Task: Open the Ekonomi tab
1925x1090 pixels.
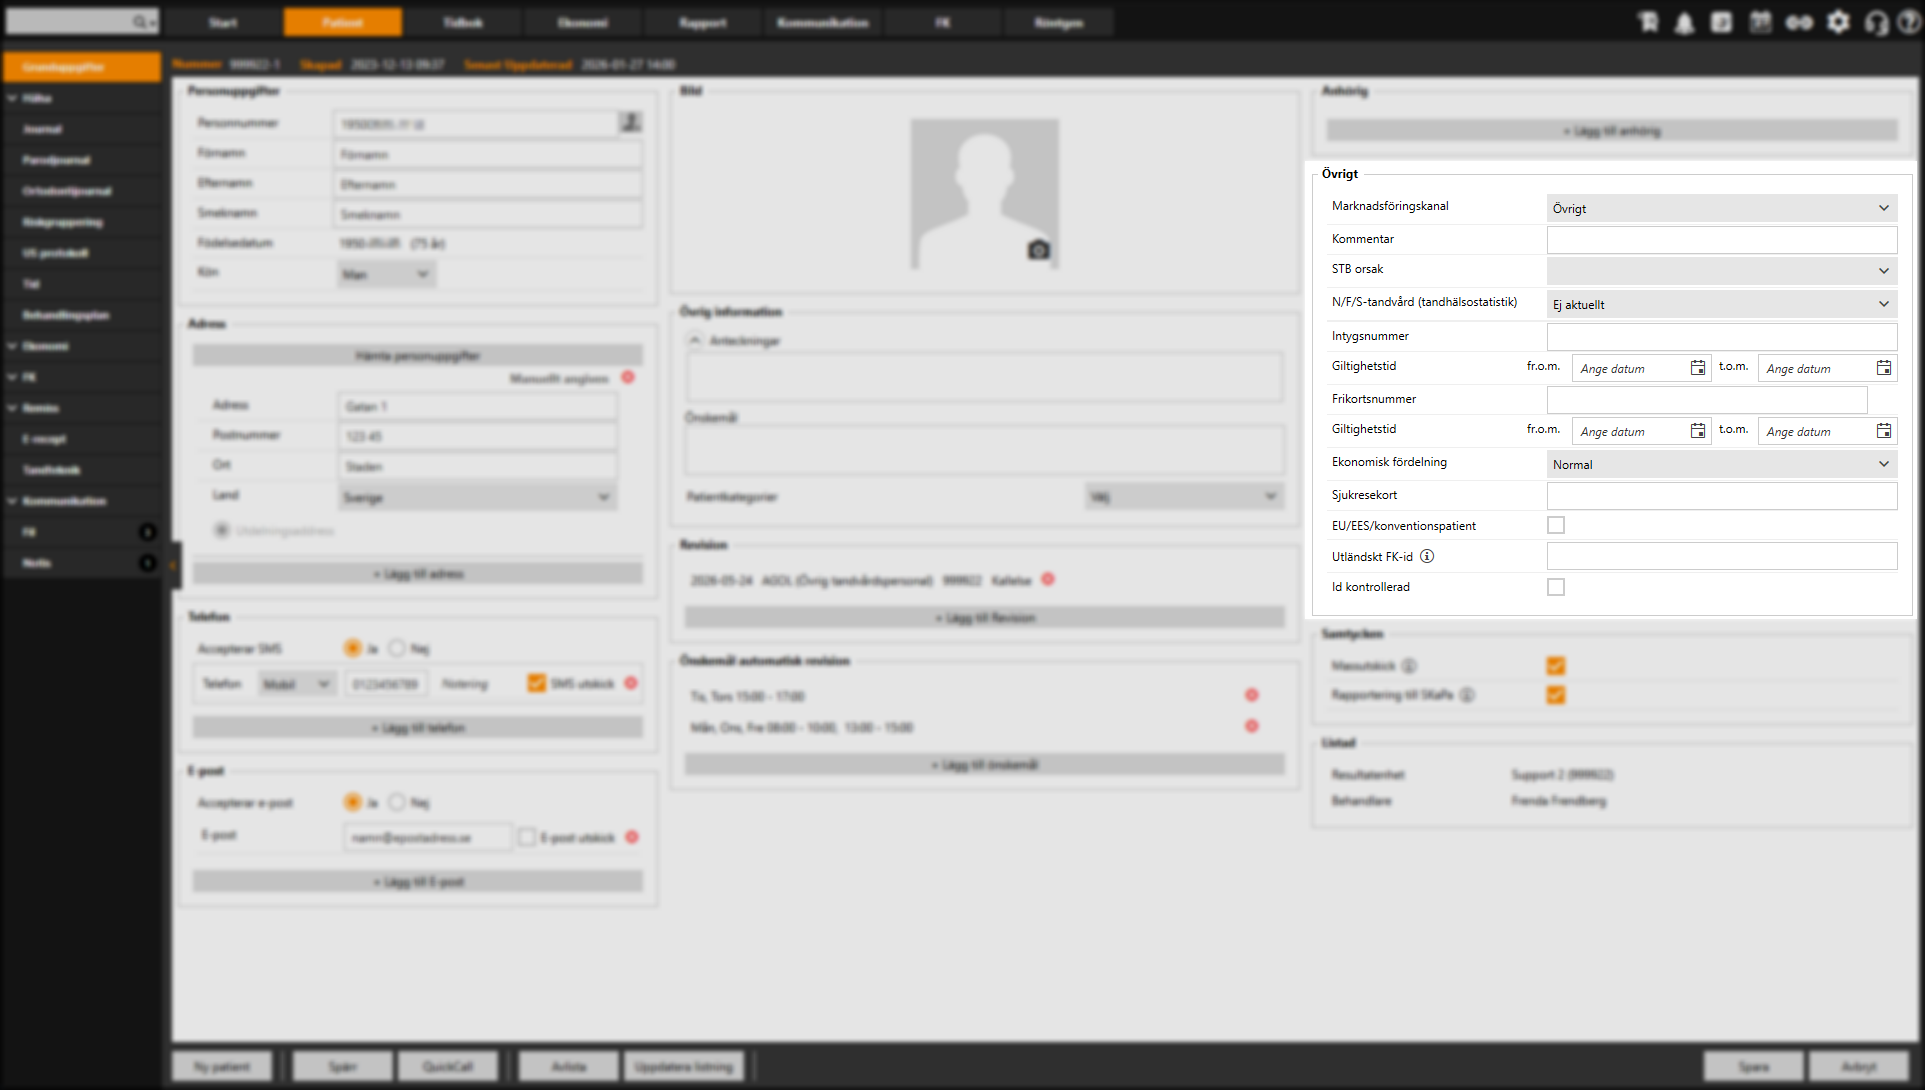Action: 582,22
